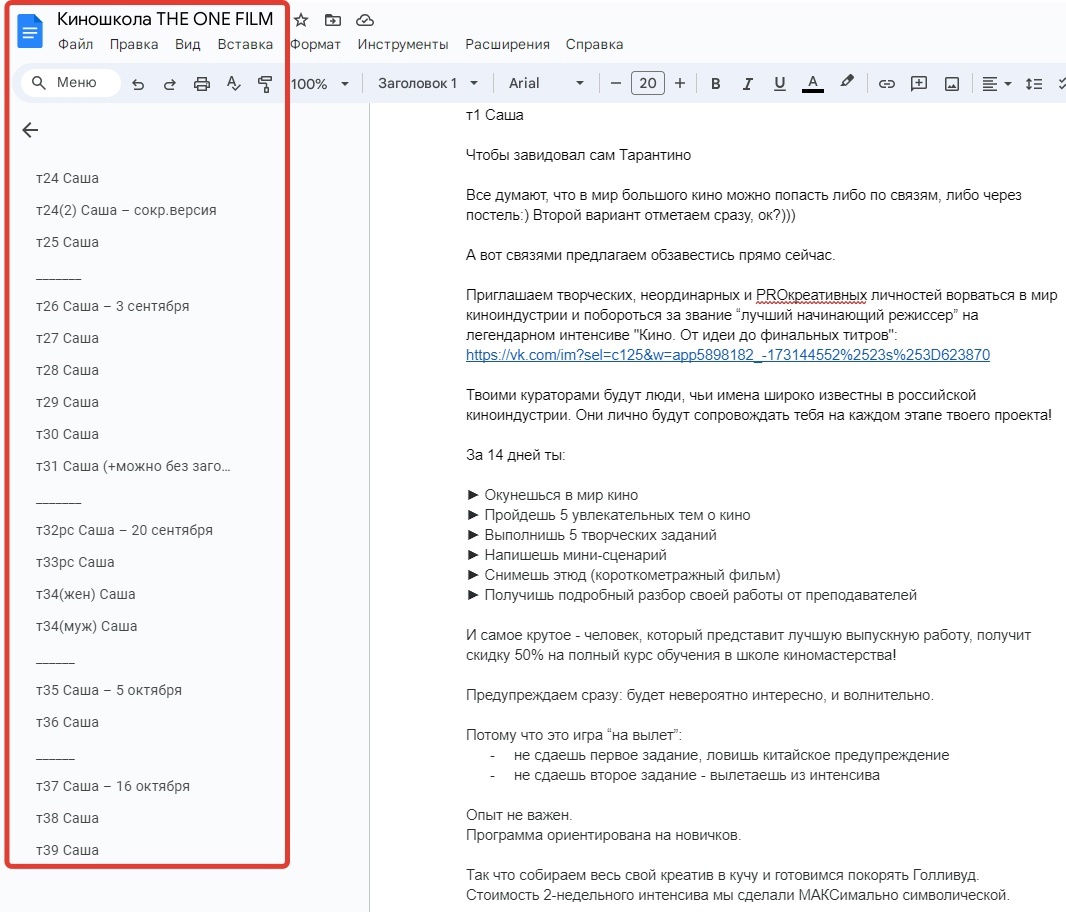Click the heading text т1 Саша
Image resolution: width=1066 pixels, height=912 pixels.
click(x=495, y=115)
